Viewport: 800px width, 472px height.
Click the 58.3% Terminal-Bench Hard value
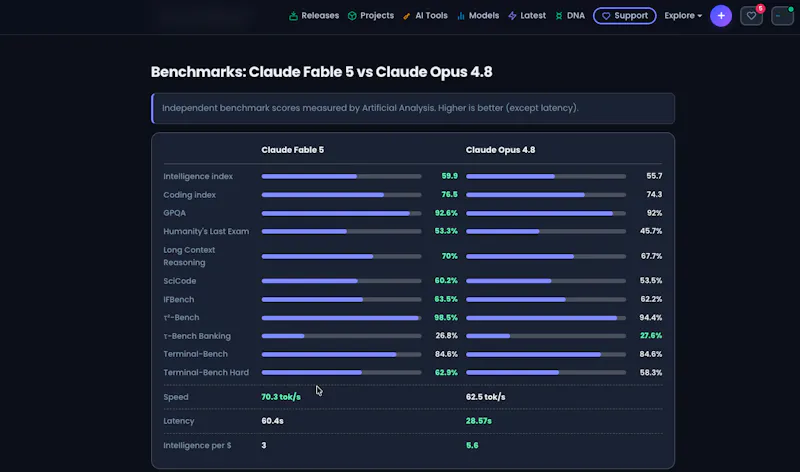click(x=651, y=372)
